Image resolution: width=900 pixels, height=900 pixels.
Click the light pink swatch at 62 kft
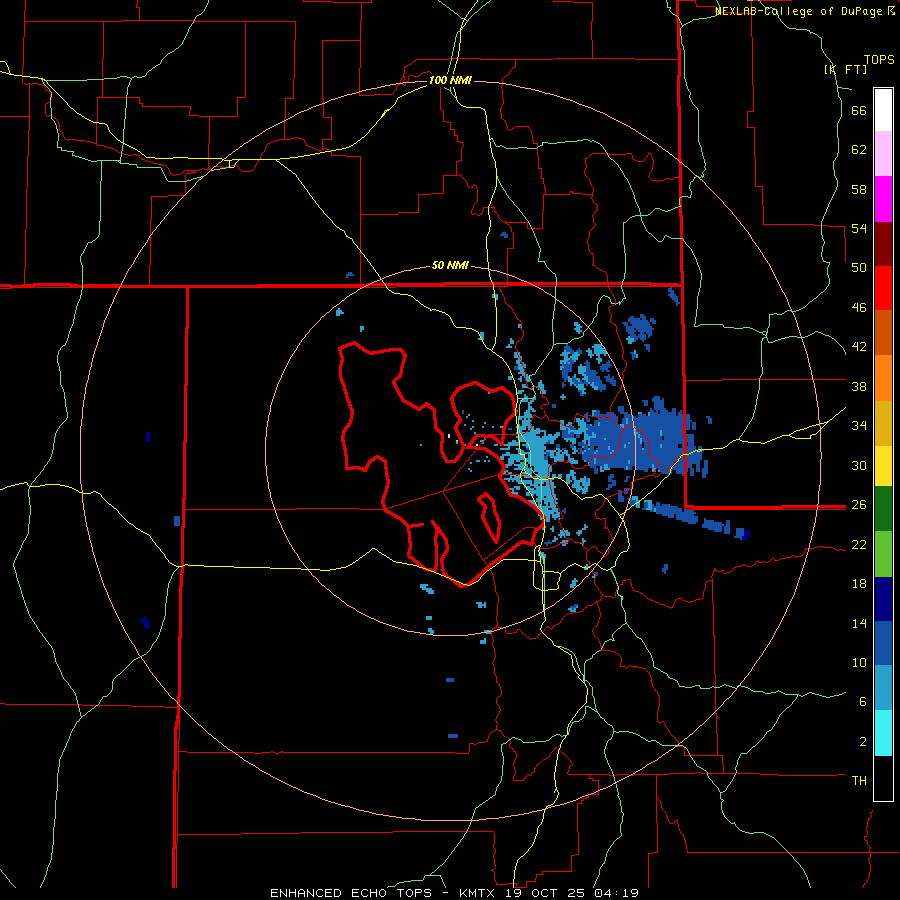pos(883,153)
